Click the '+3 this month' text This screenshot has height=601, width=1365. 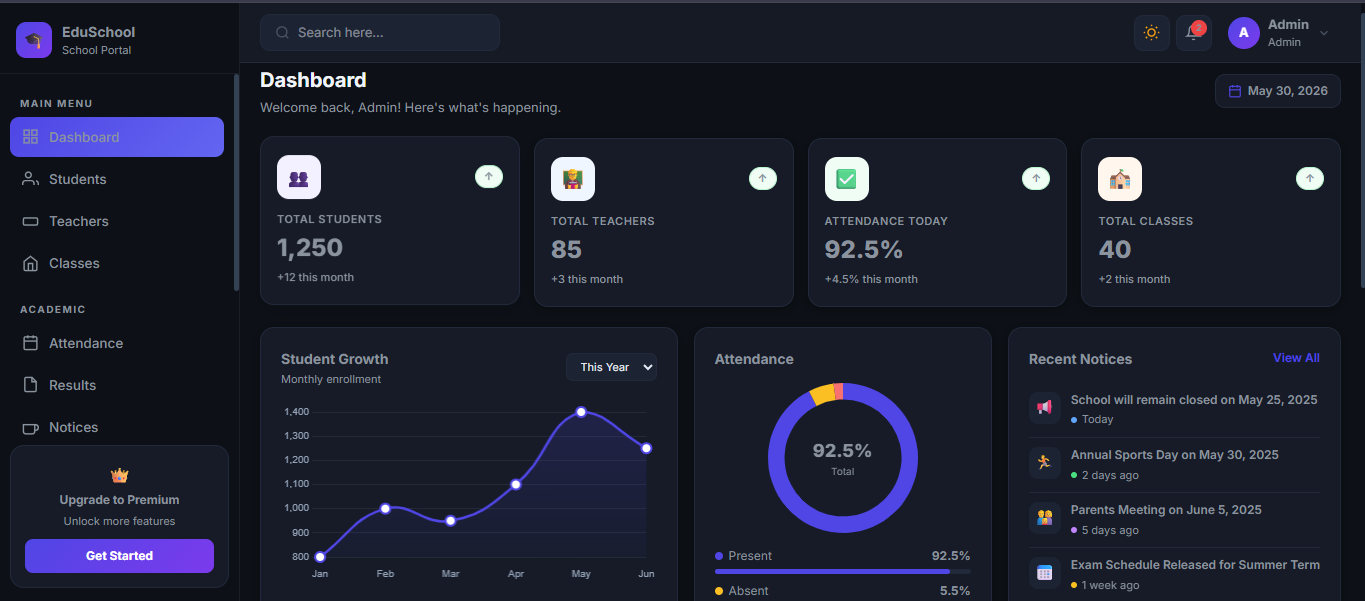(x=587, y=279)
